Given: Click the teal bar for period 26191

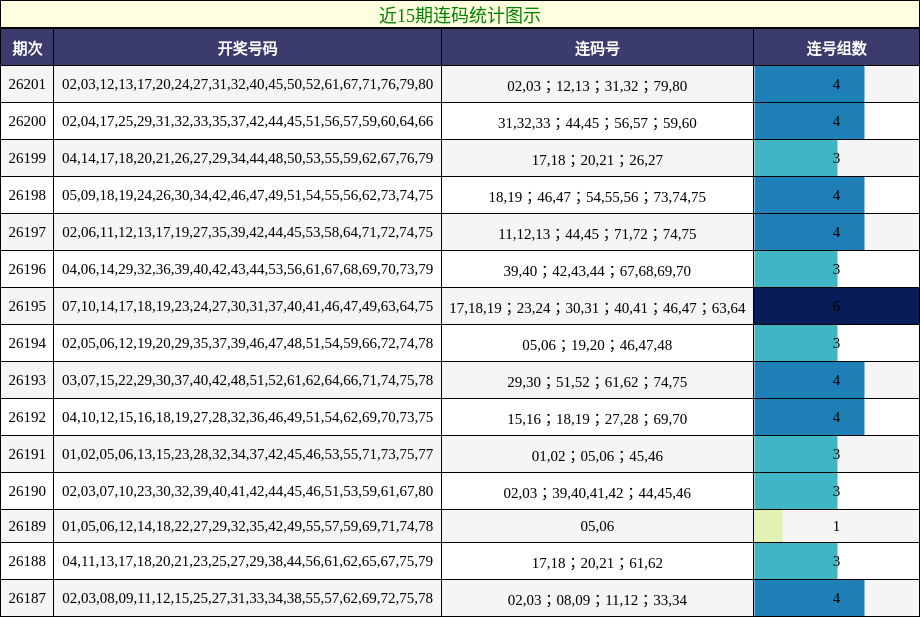Looking at the screenshot, I should pos(796,454).
